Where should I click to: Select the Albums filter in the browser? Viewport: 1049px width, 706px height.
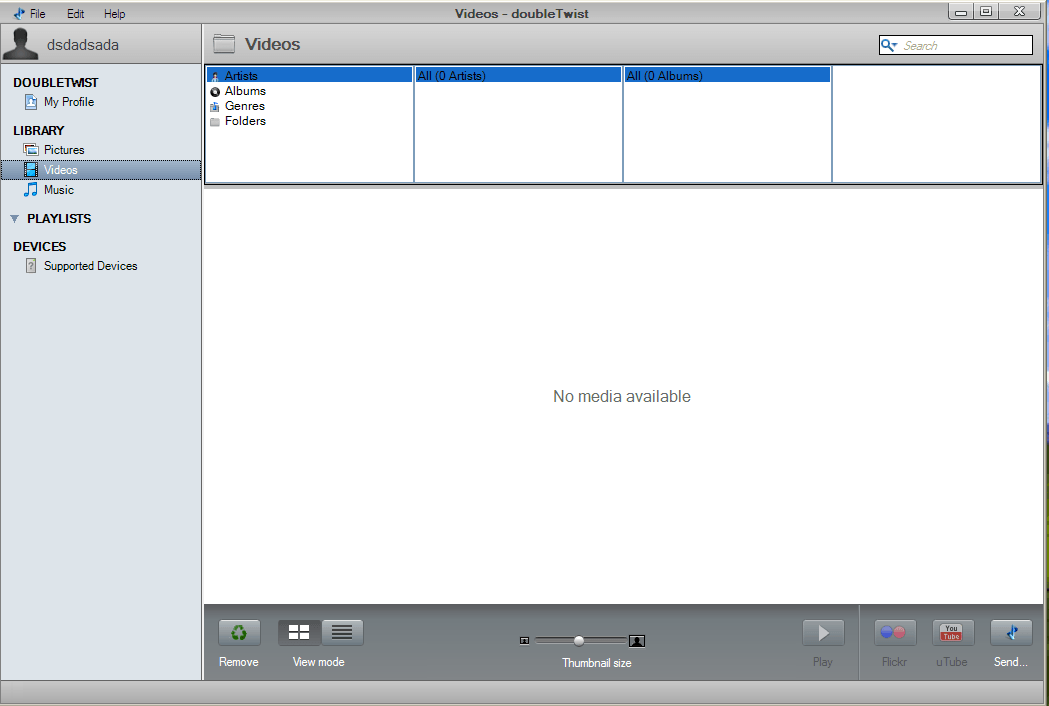pos(244,90)
